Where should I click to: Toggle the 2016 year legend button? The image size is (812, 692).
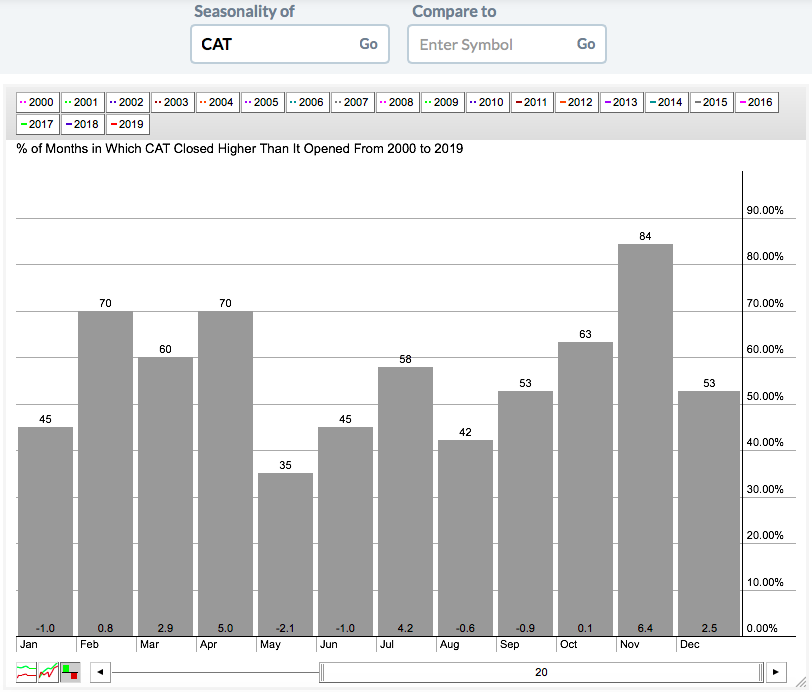pos(755,102)
